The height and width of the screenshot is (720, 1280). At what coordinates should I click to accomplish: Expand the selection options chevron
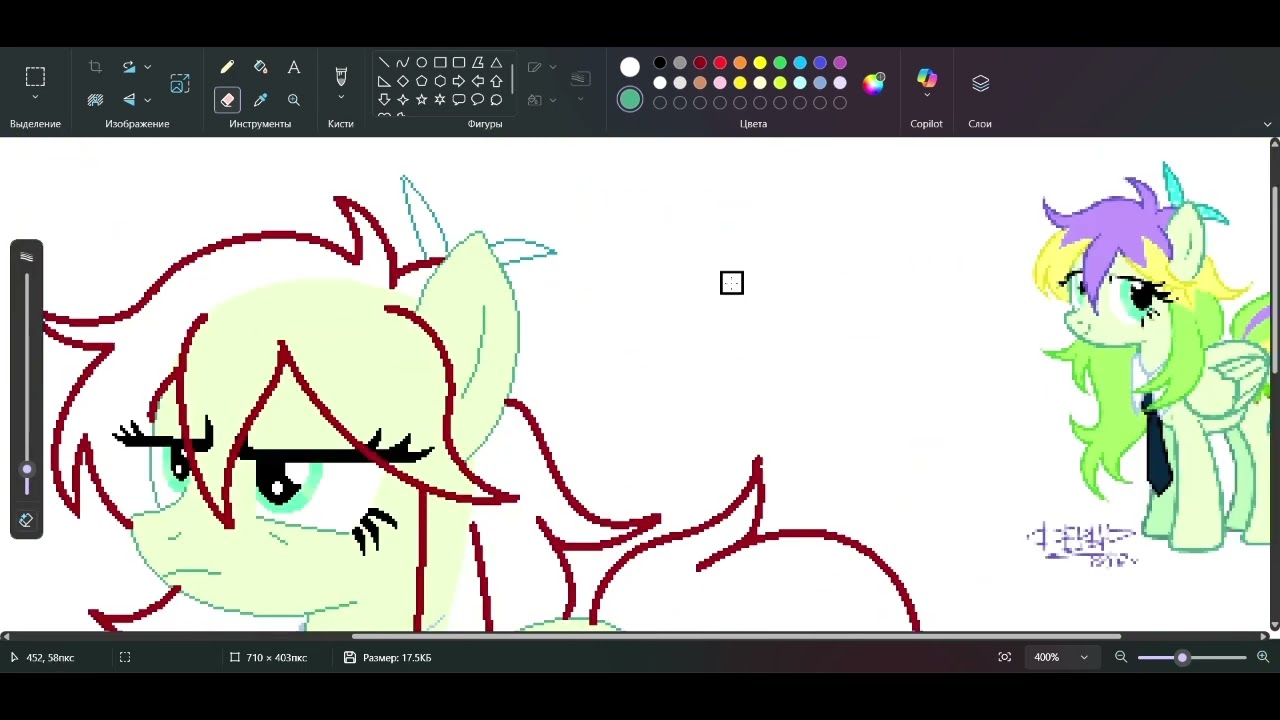point(35,98)
